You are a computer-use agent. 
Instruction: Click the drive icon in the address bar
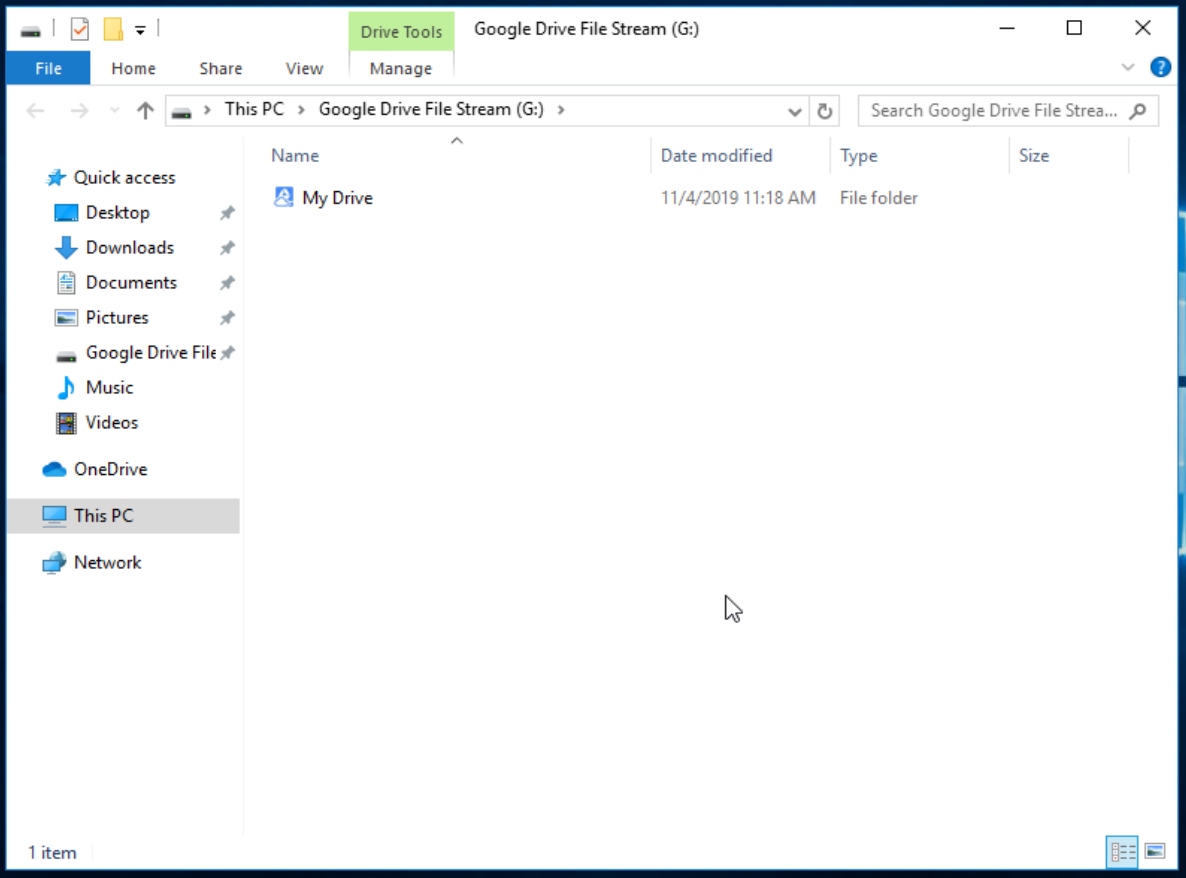[182, 113]
